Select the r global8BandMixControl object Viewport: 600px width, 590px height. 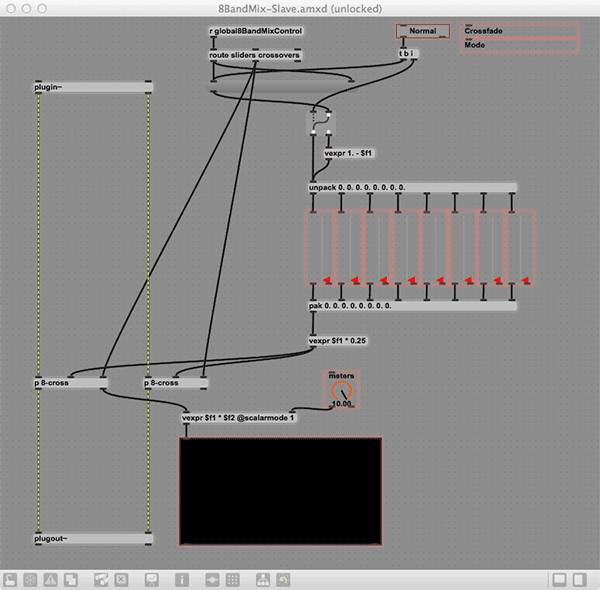(256, 31)
